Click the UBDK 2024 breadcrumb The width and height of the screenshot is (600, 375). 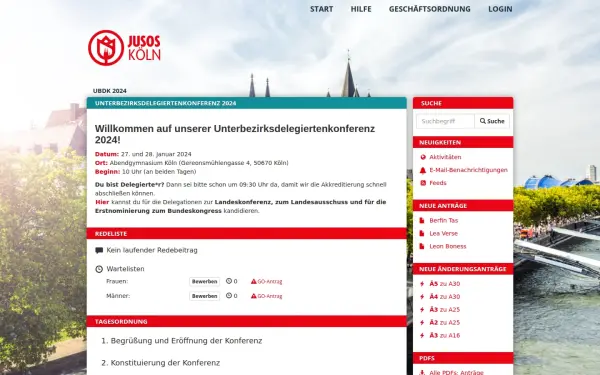pyautogui.click(x=109, y=91)
